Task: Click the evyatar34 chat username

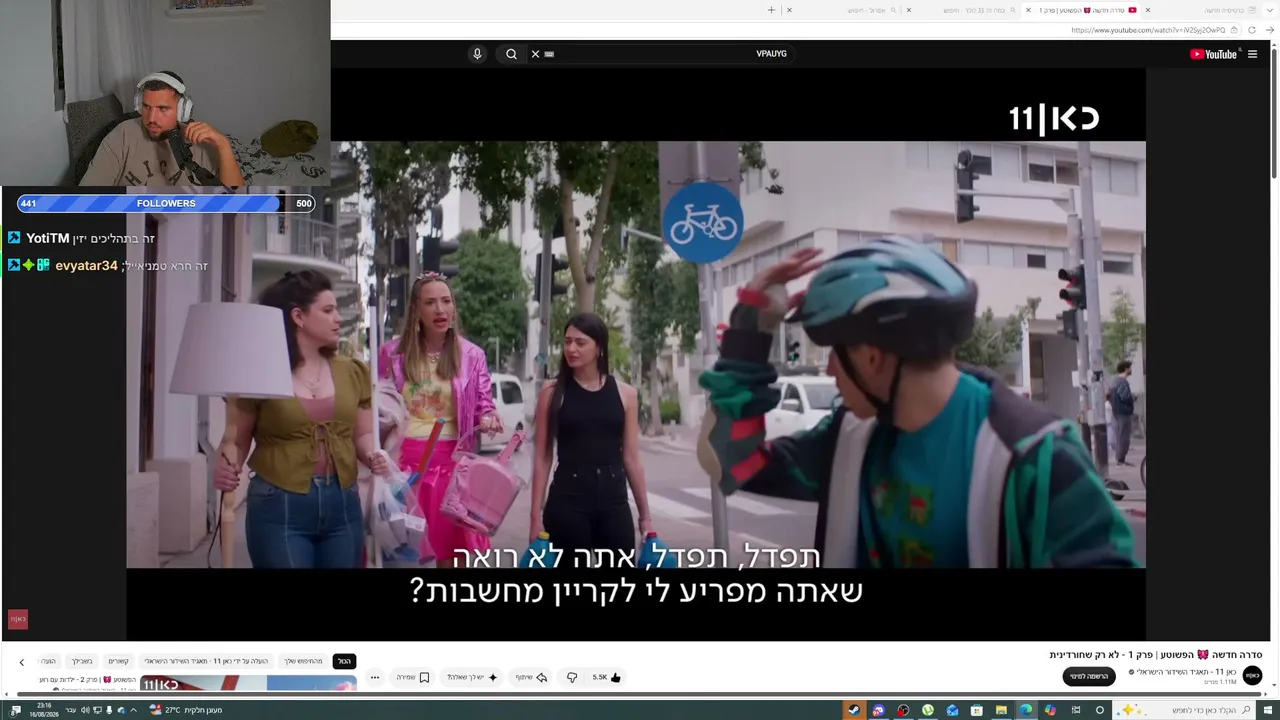Action: point(86,266)
